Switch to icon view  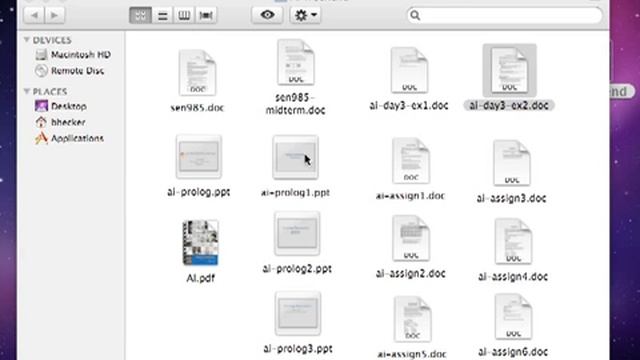(x=140, y=16)
